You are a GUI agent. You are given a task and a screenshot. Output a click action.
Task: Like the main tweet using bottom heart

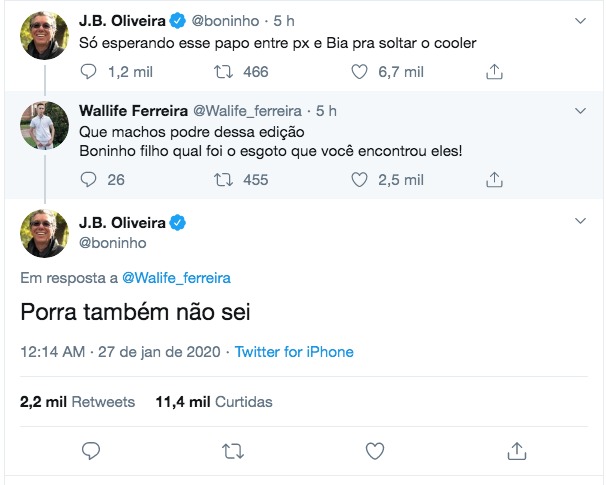pyautogui.click(x=375, y=450)
